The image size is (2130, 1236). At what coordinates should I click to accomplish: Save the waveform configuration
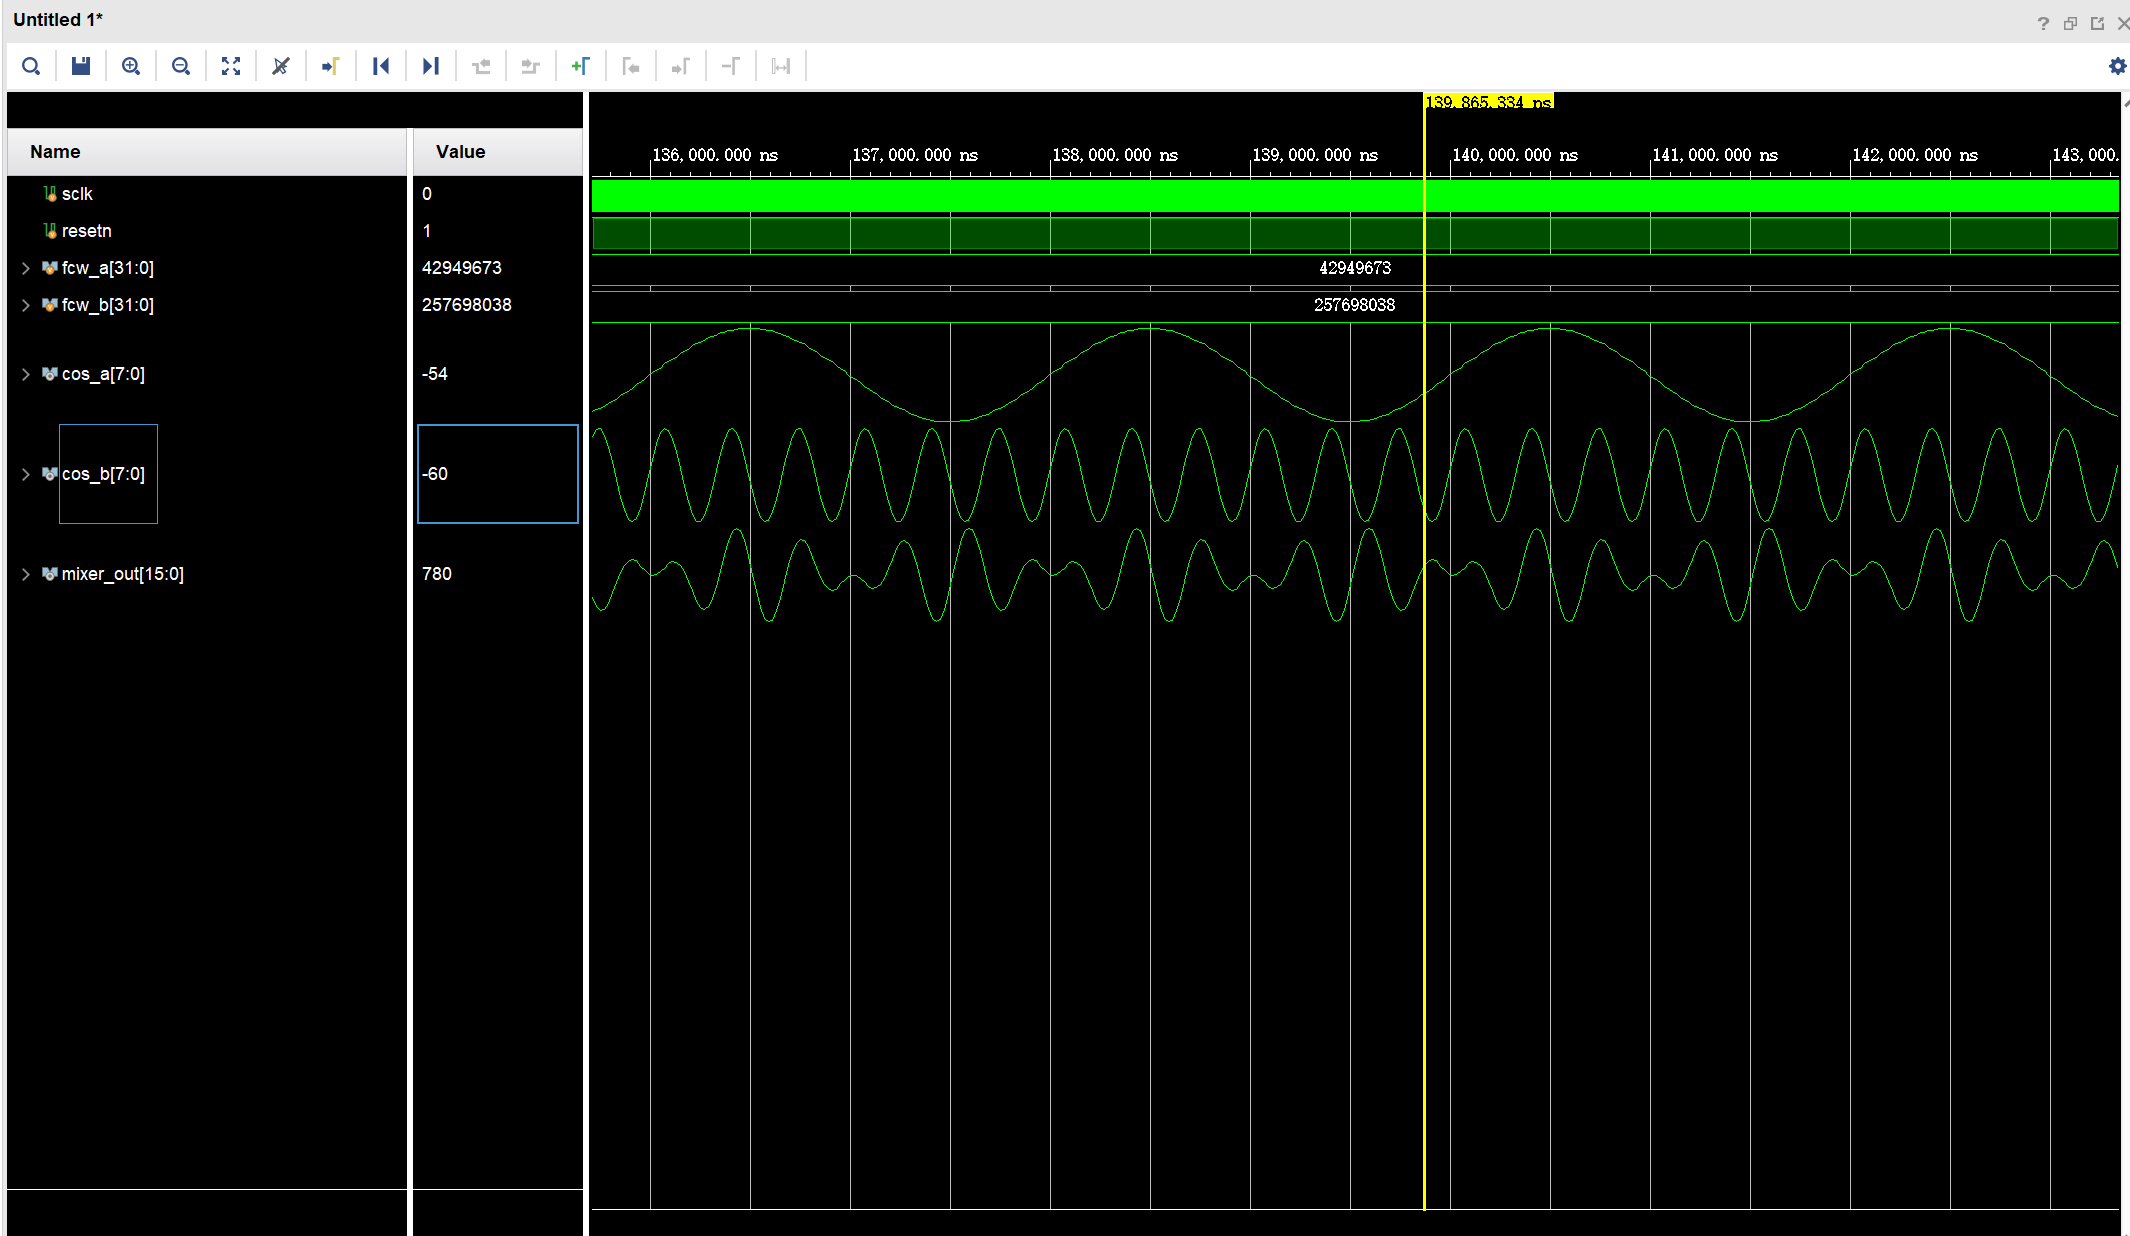[81, 66]
